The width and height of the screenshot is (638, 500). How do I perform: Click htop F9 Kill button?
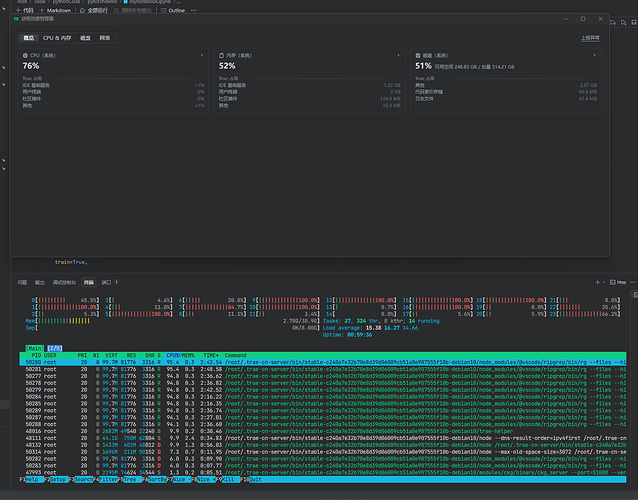pyautogui.click(x=228, y=480)
